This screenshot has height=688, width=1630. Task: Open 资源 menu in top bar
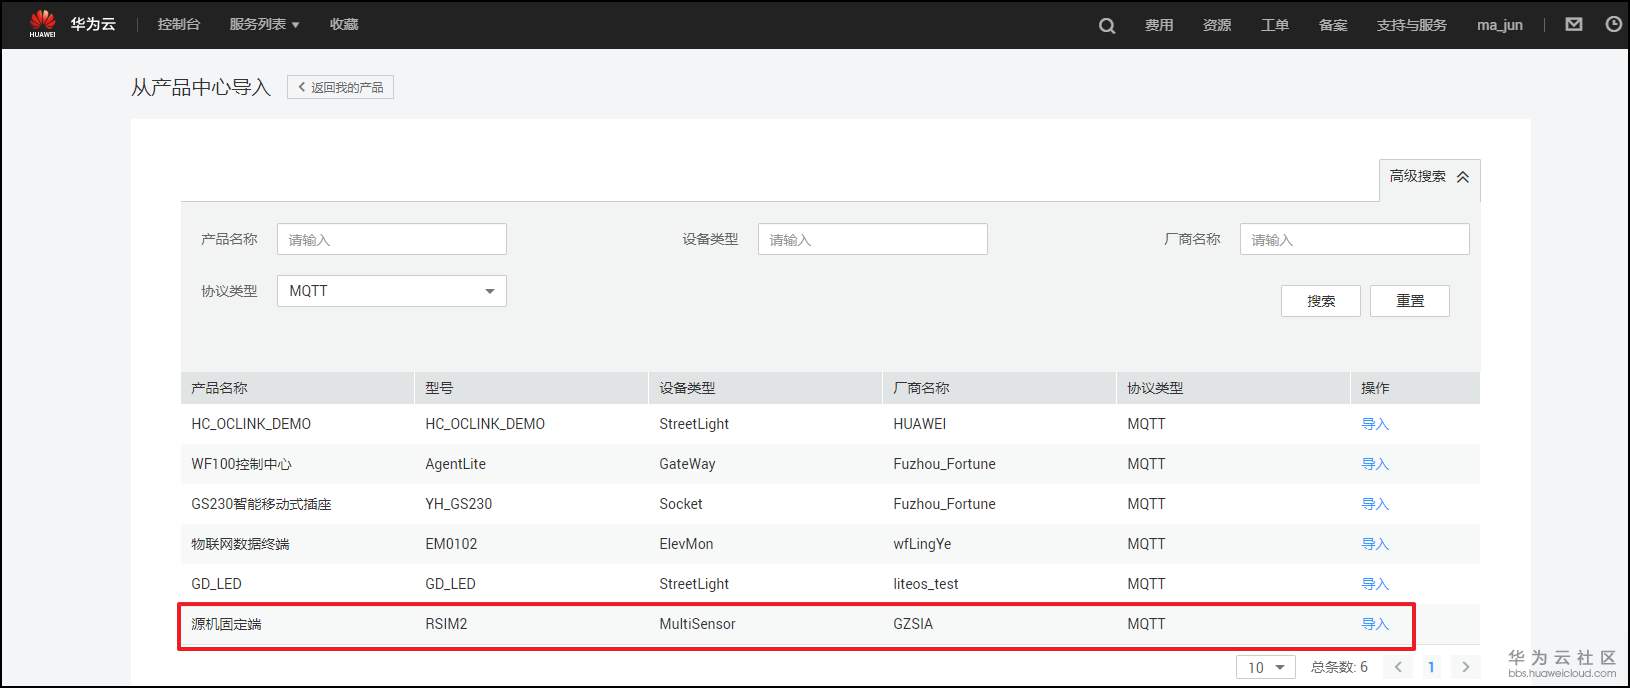(x=1217, y=25)
